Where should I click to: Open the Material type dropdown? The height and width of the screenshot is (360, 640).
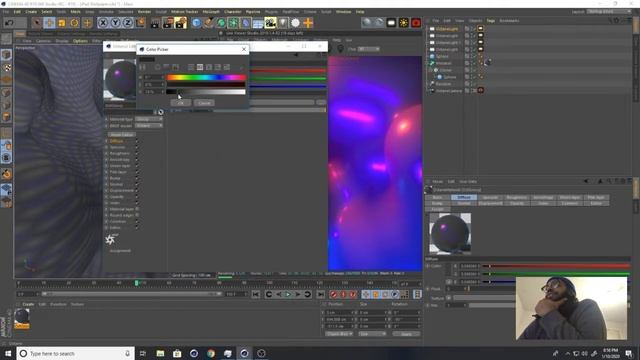[149, 119]
